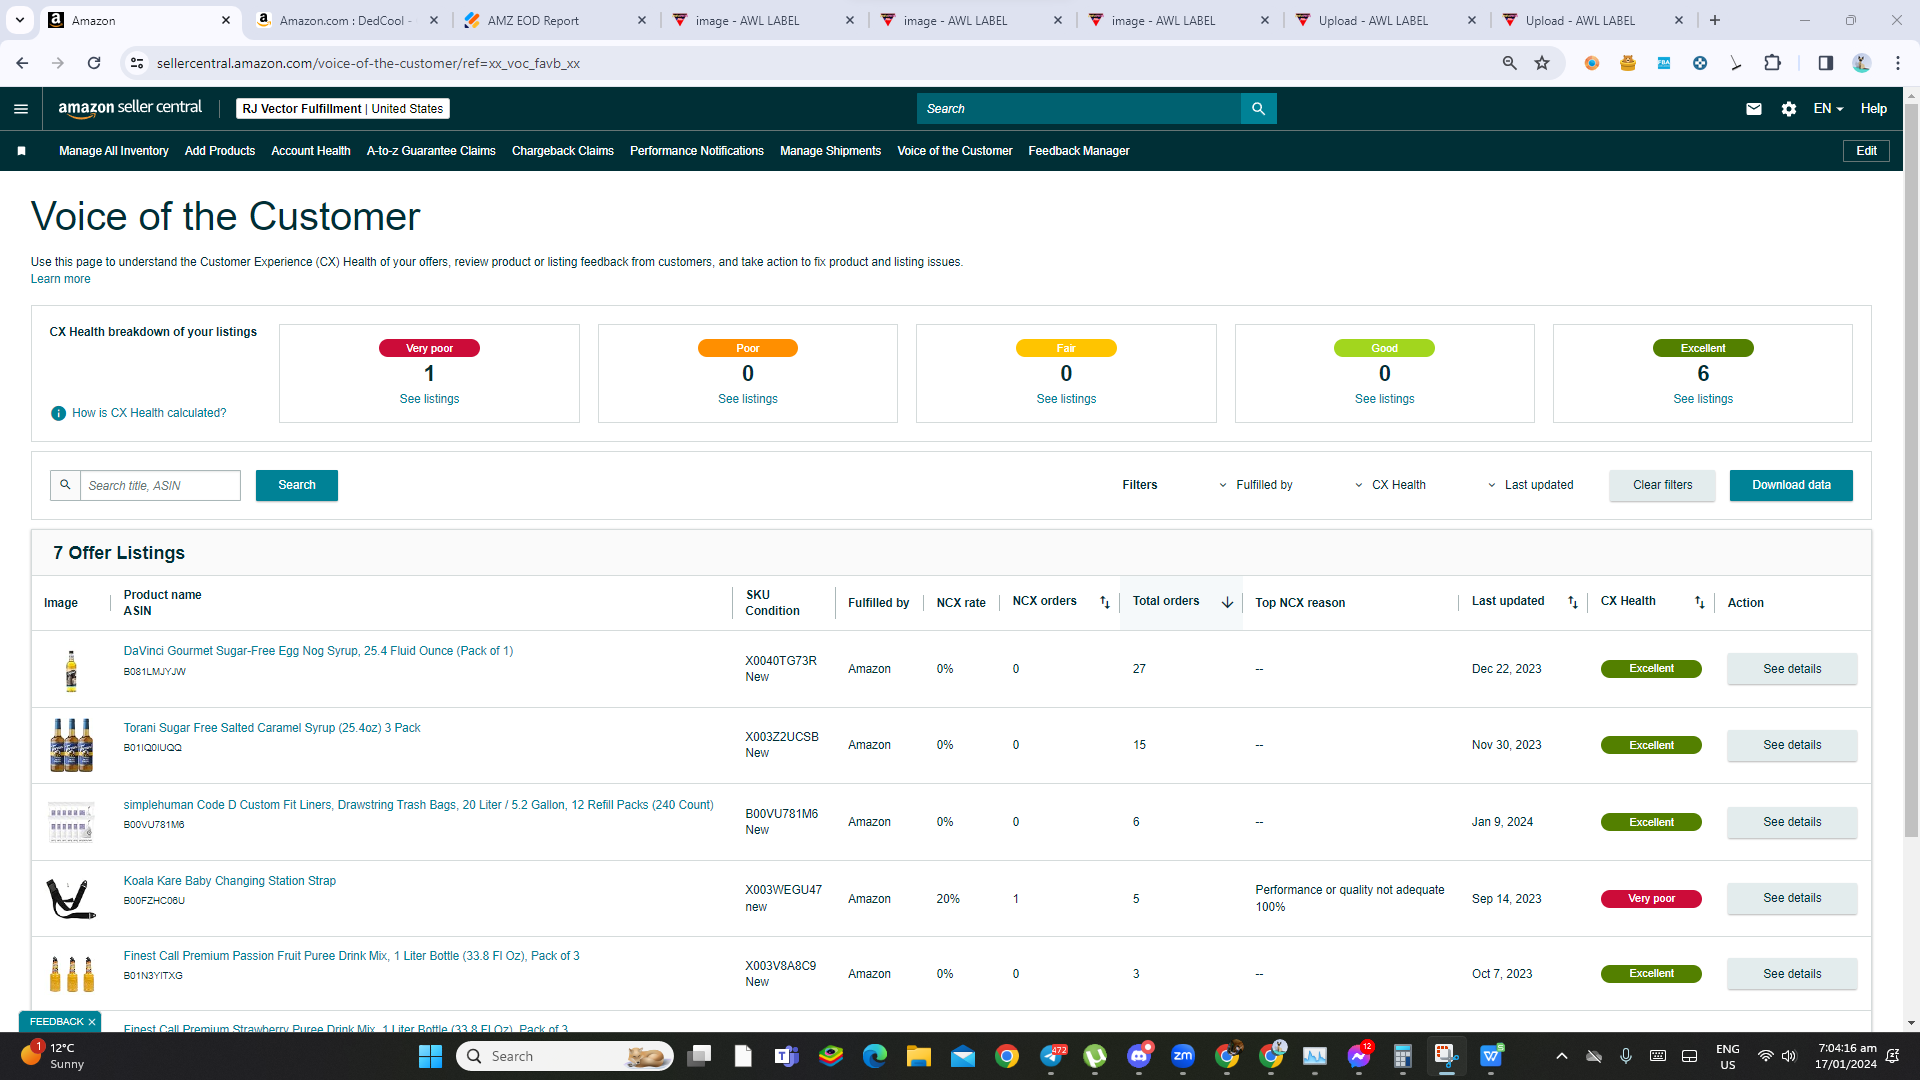Reload the page in browser

click(94, 63)
